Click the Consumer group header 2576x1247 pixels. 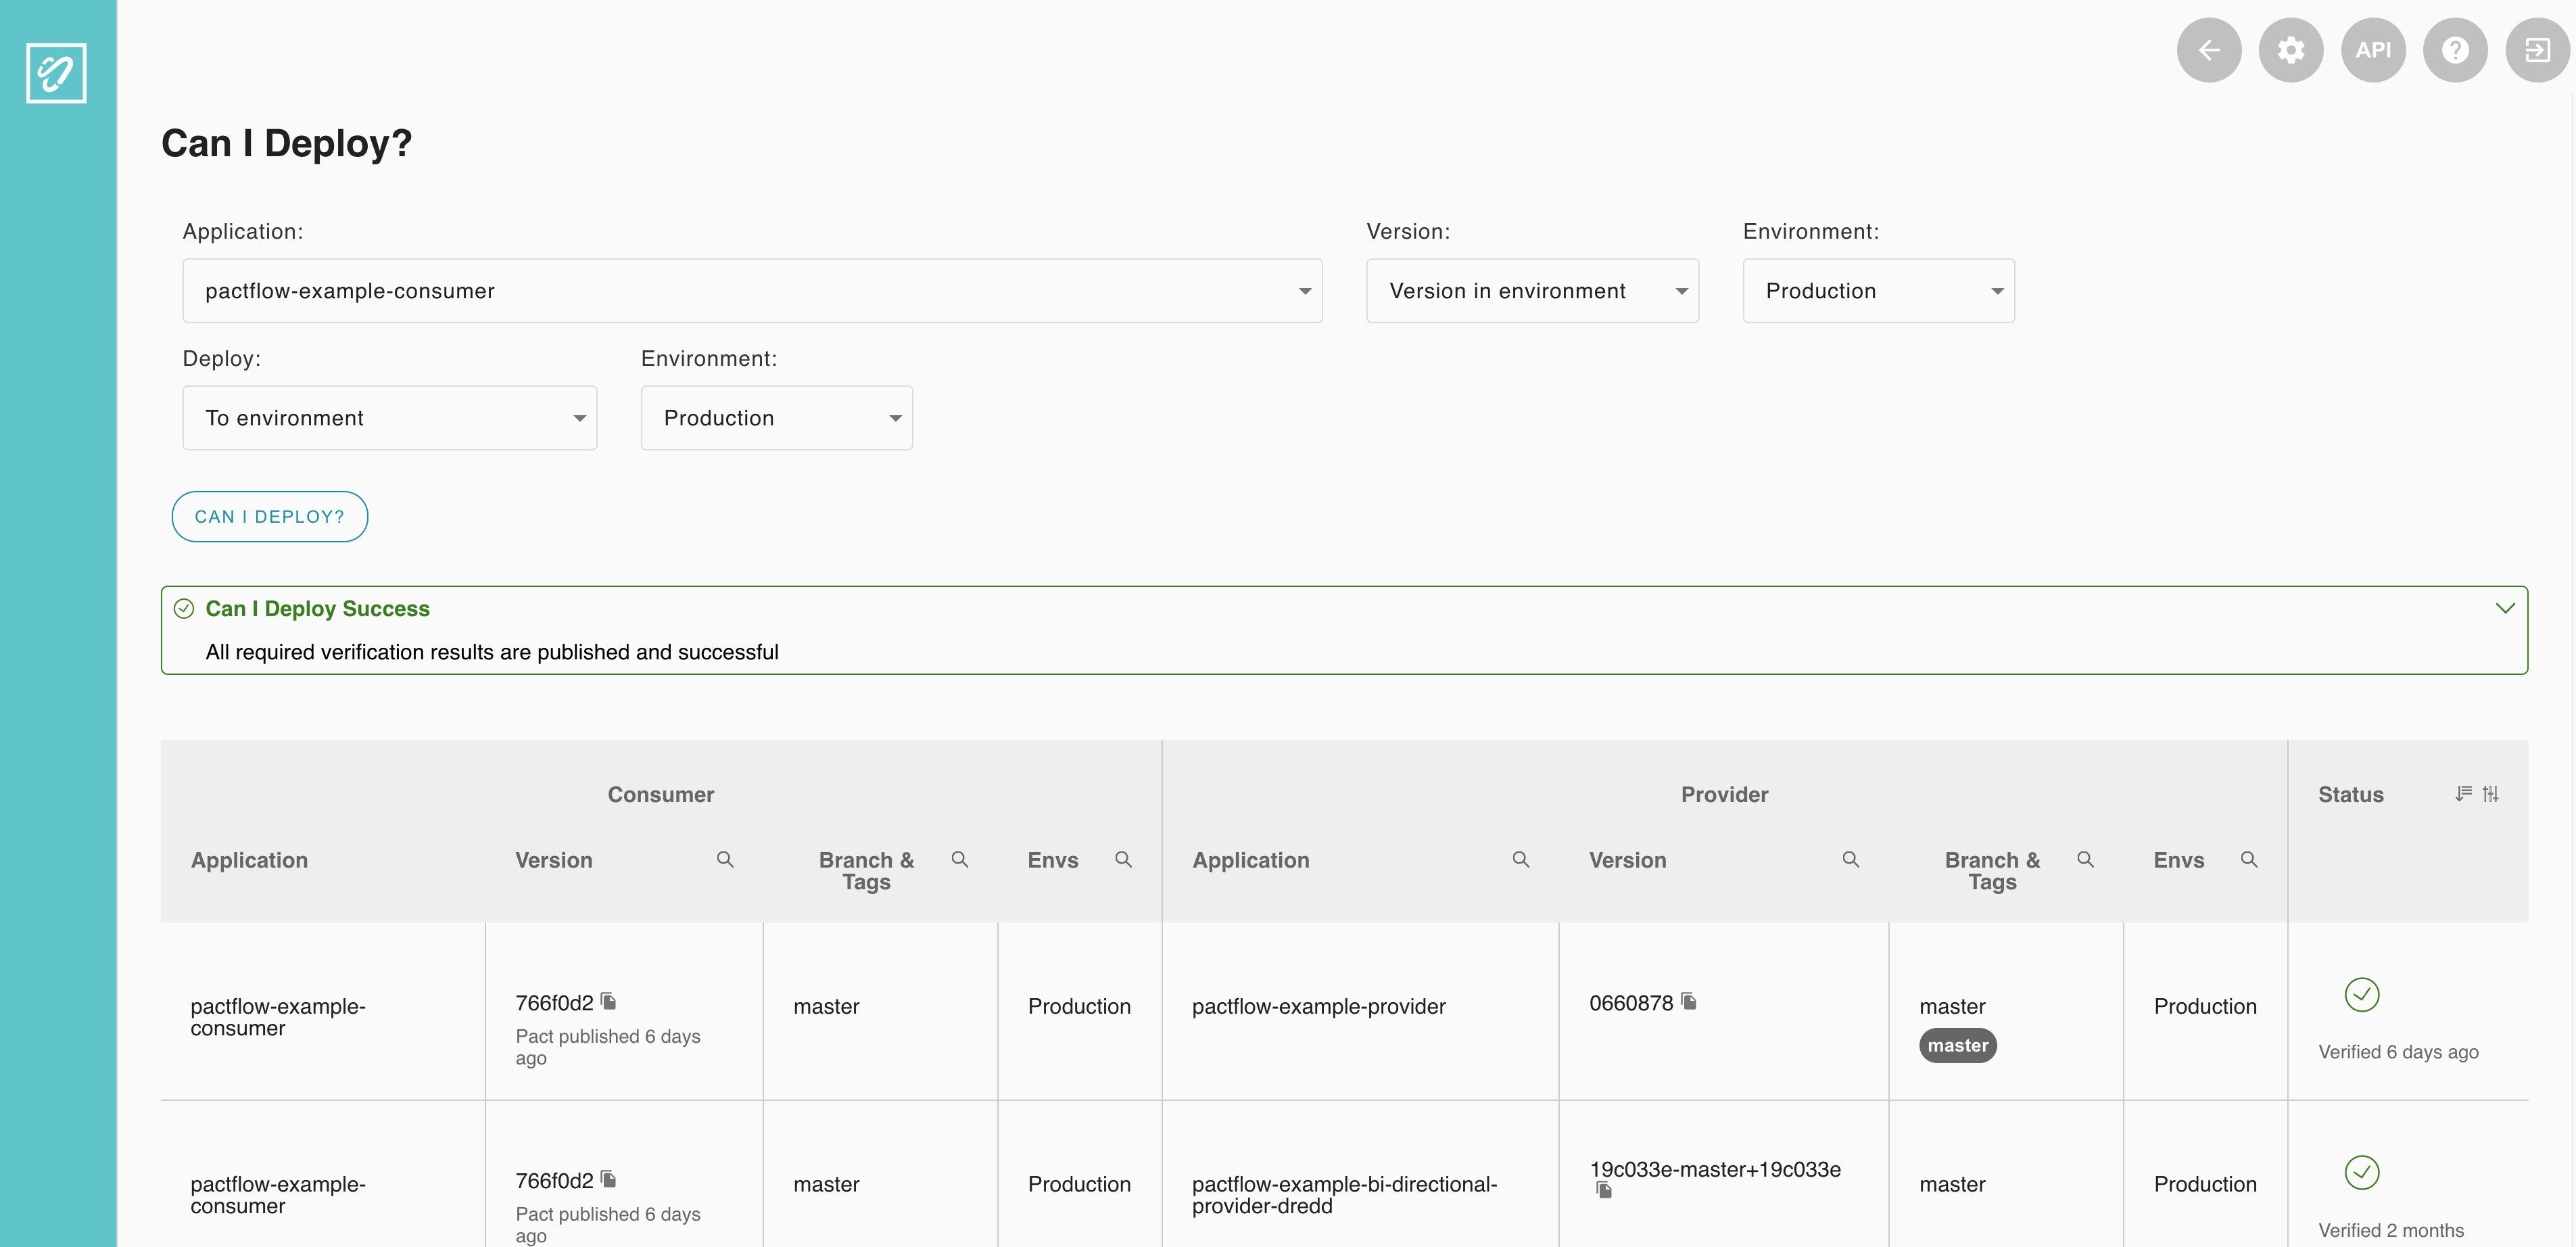pyautogui.click(x=661, y=795)
